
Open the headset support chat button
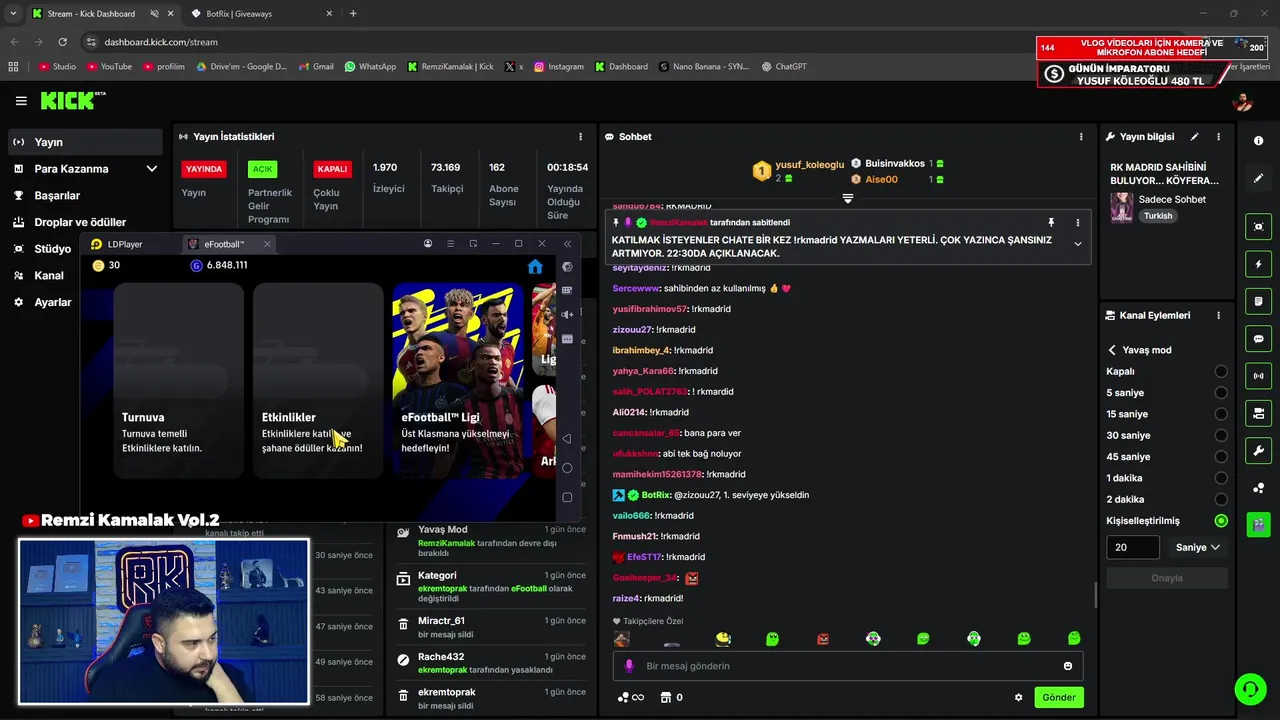pos(1249,689)
